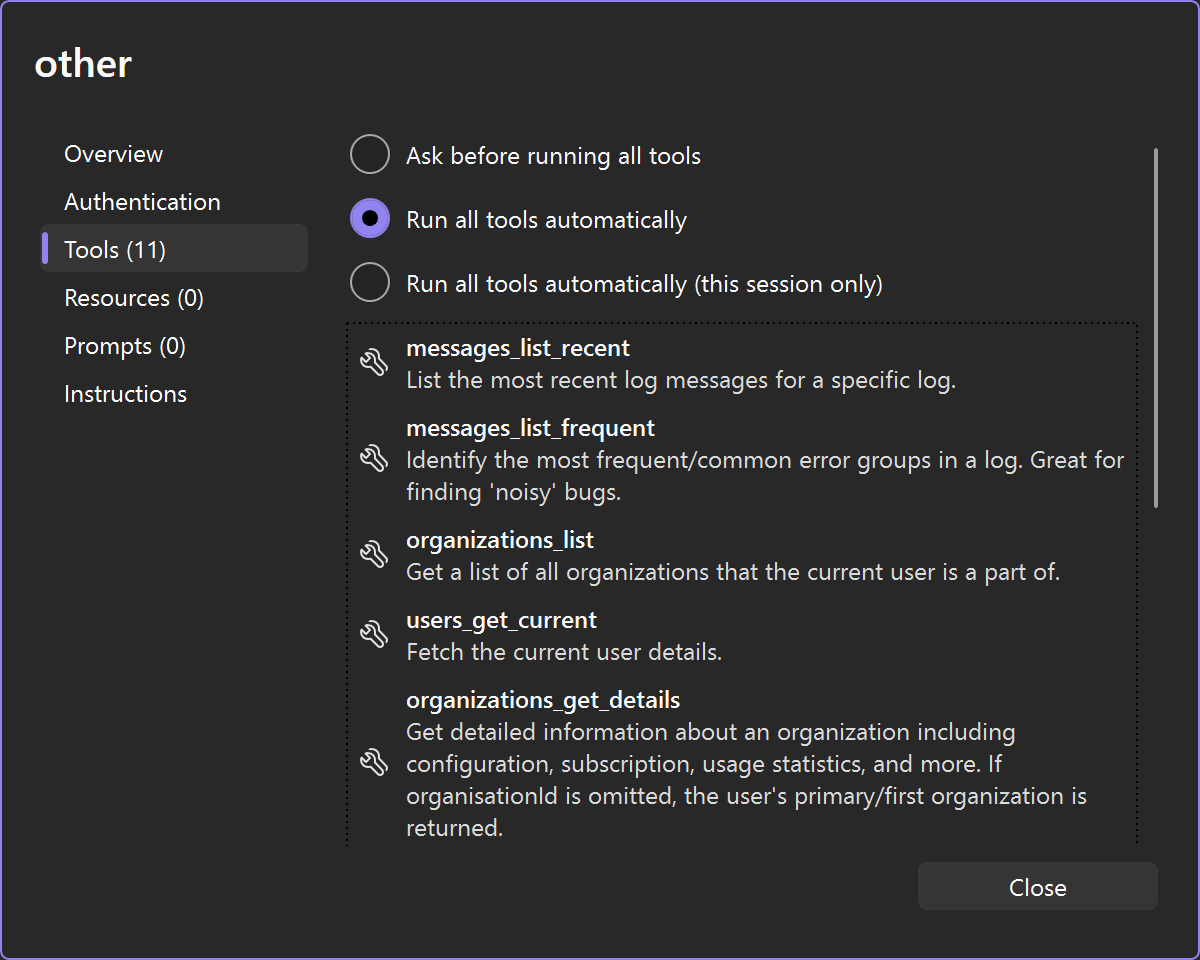The width and height of the screenshot is (1200, 960).
Task: Open the Resources (0) section
Action: coord(133,297)
